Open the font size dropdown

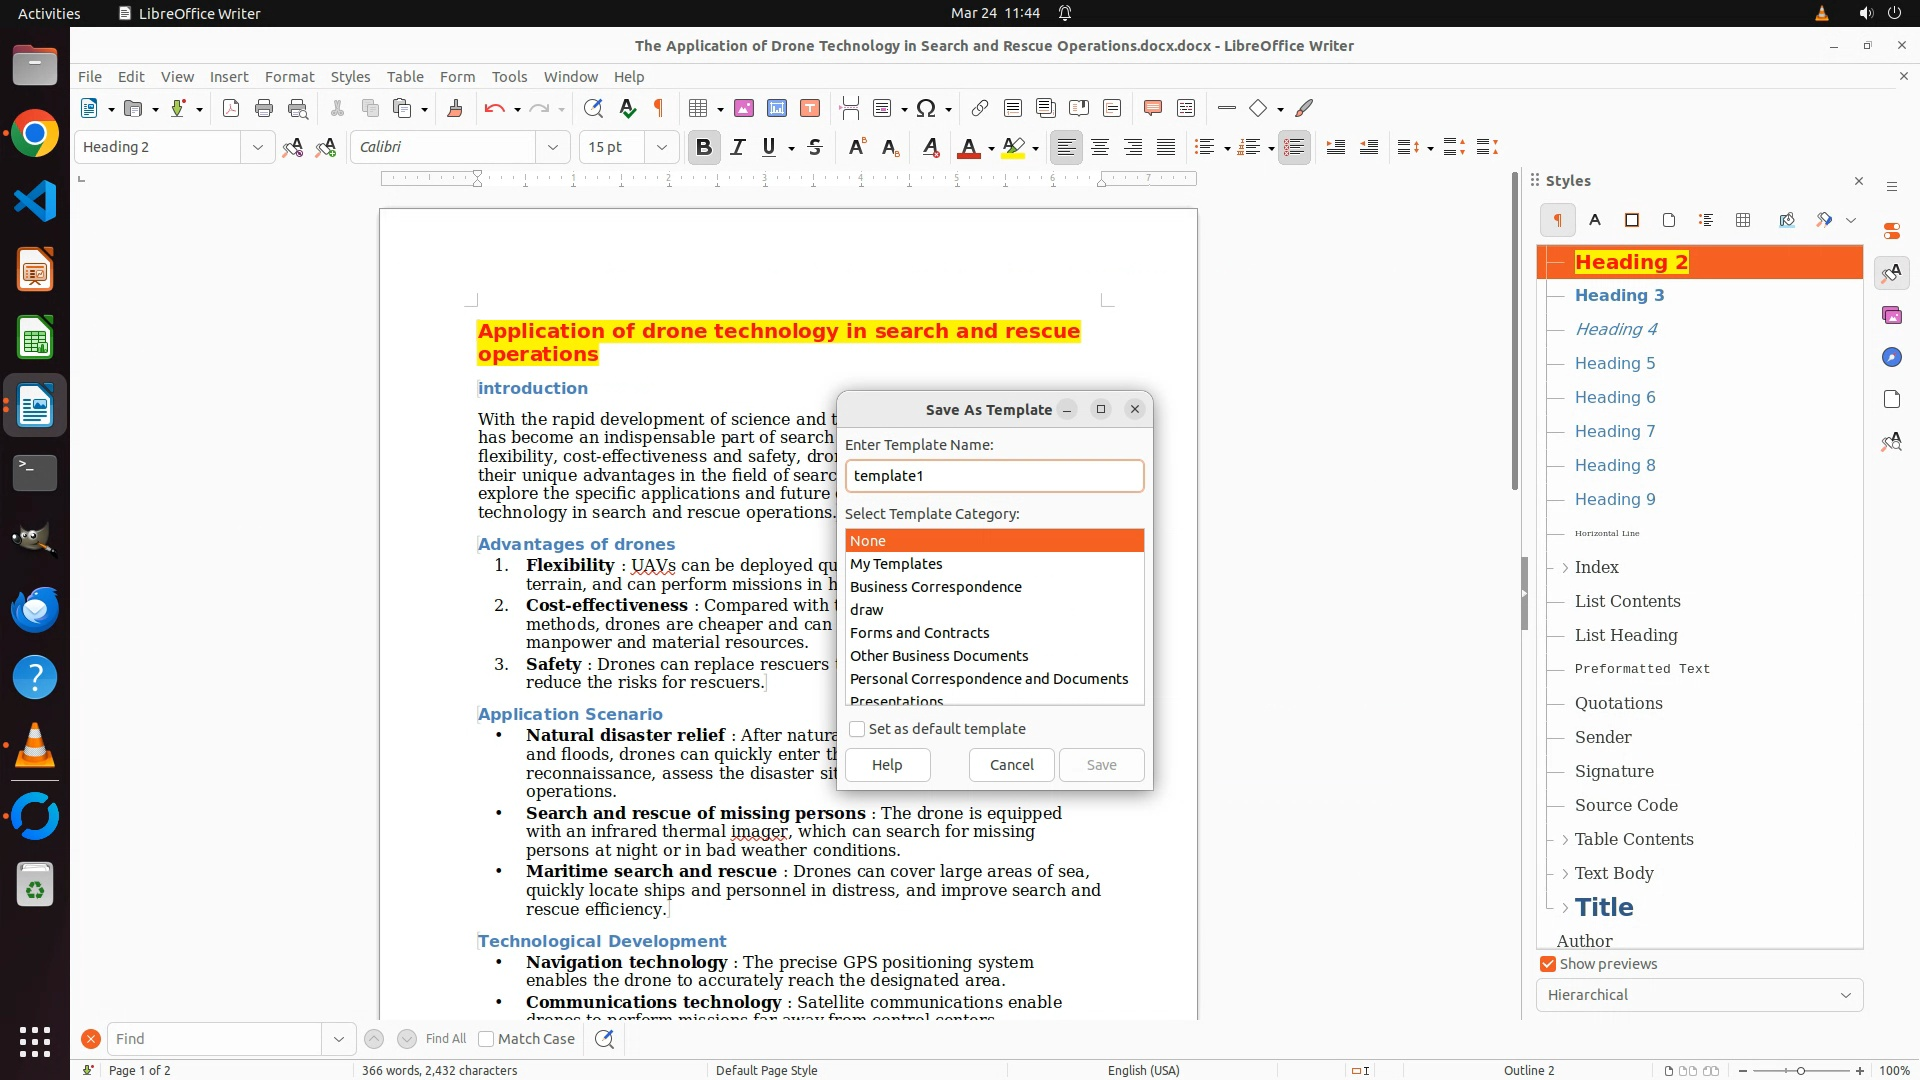pos(661,147)
